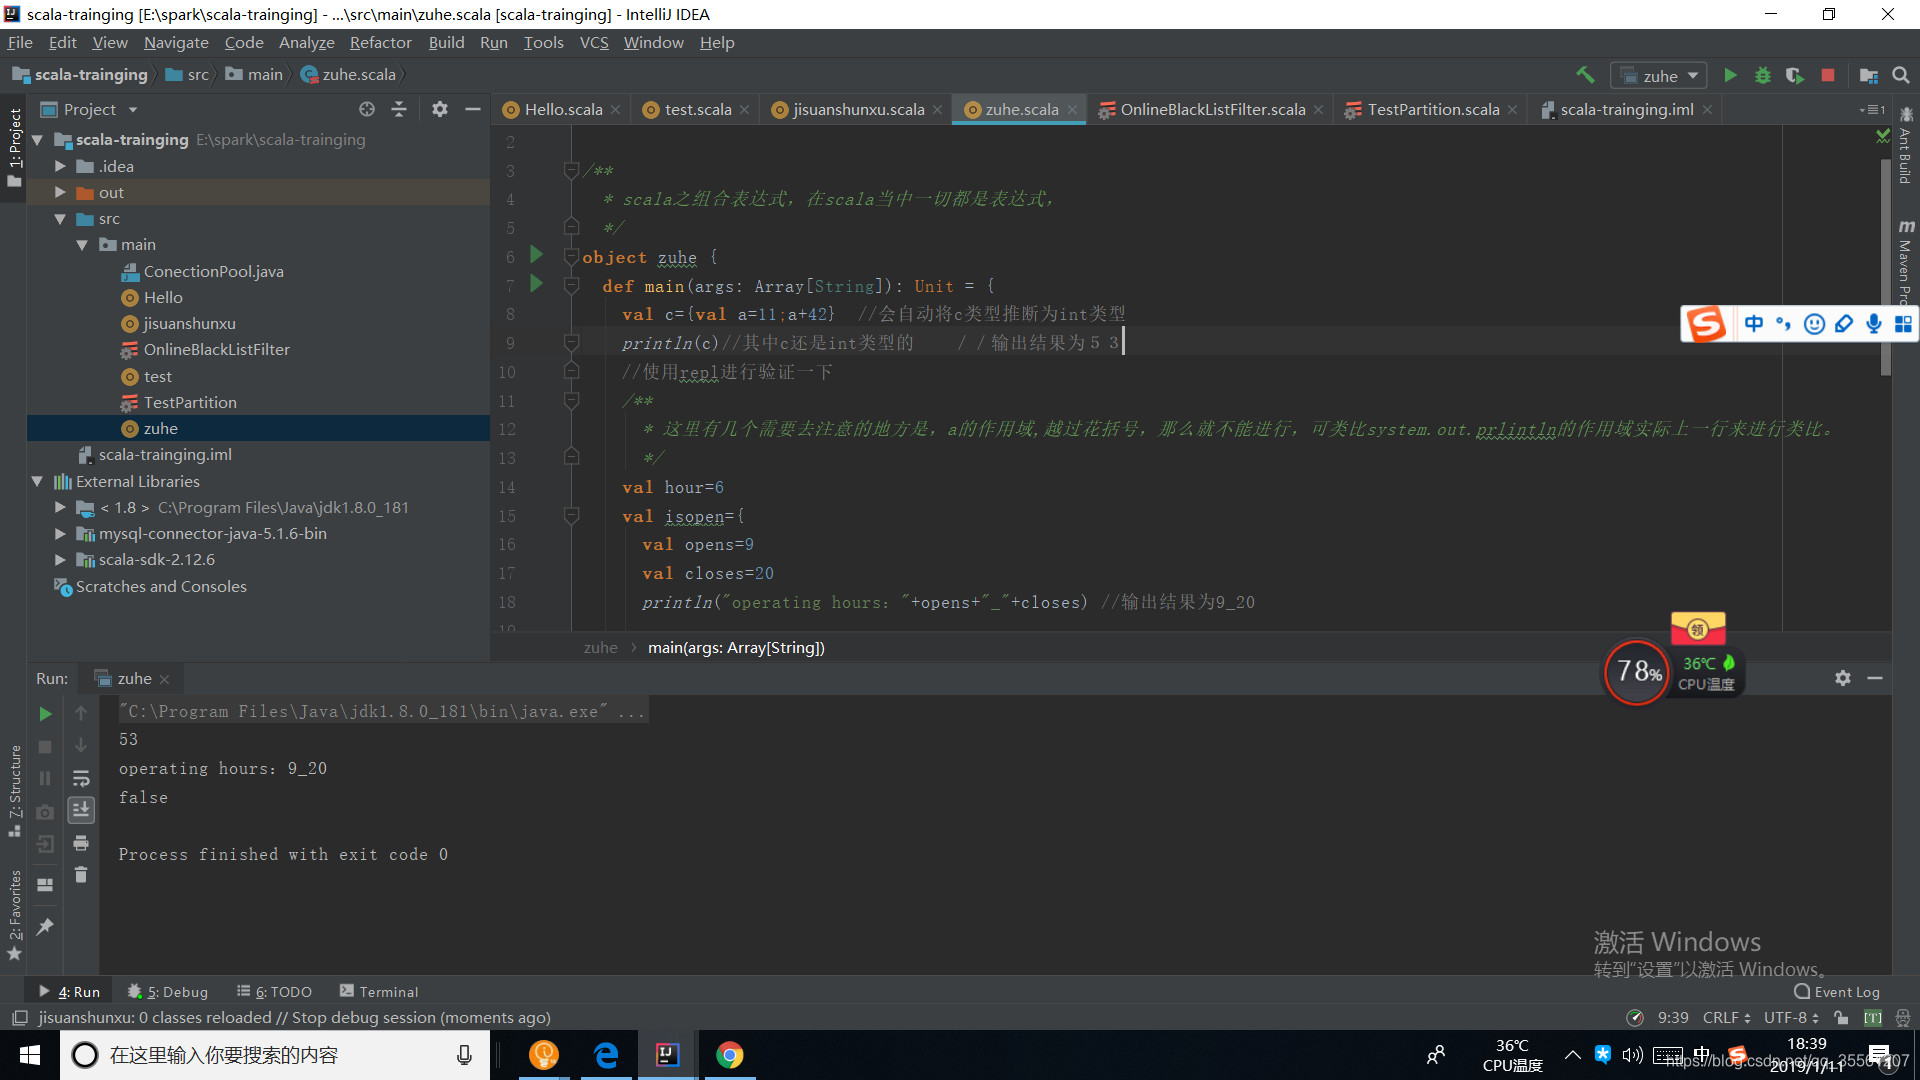This screenshot has height=1080, width=1920.
Task: Start debugging with the bug icon
Action: (1762, 75)
